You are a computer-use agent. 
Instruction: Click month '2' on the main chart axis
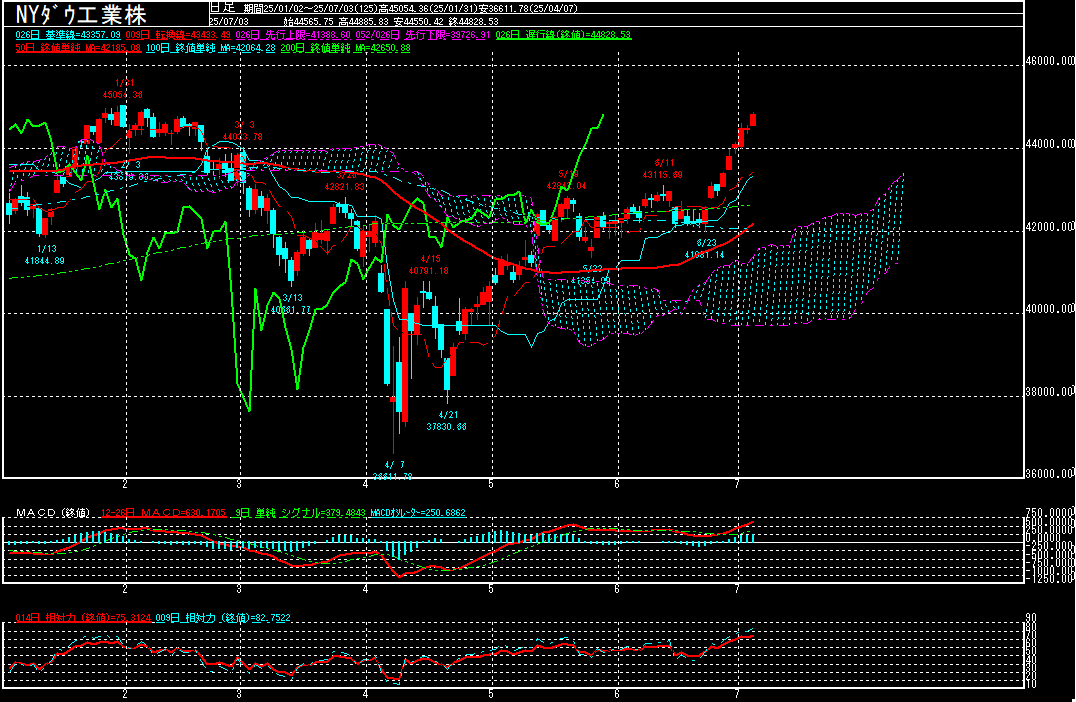coord(125,484)
